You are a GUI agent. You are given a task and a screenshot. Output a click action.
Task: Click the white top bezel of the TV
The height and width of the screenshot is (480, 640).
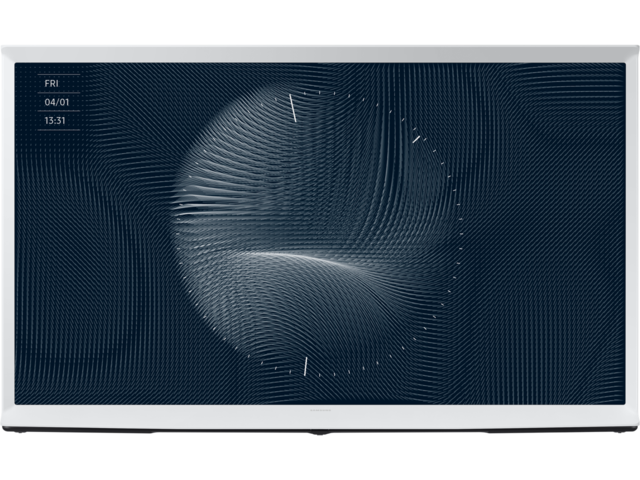[x=320, y=54]
